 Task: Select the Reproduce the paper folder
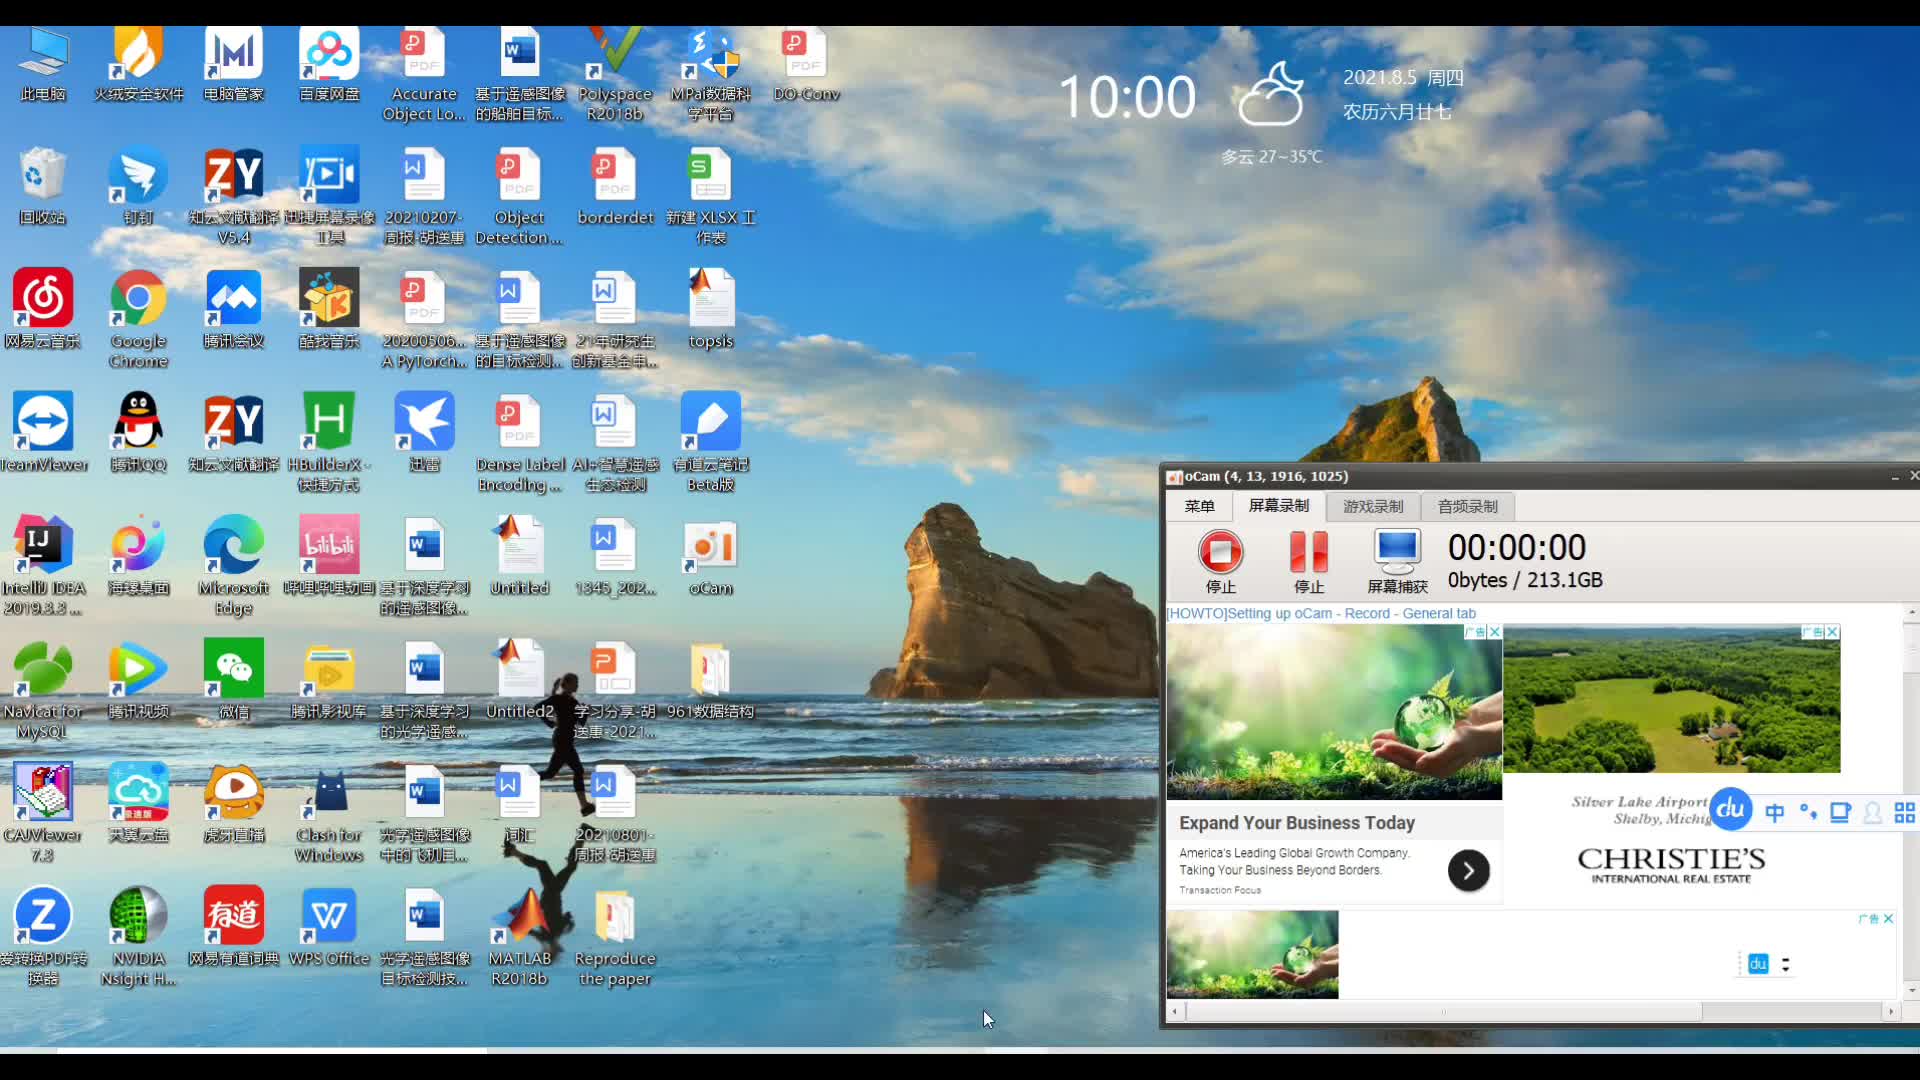click(x=615, y=937)
